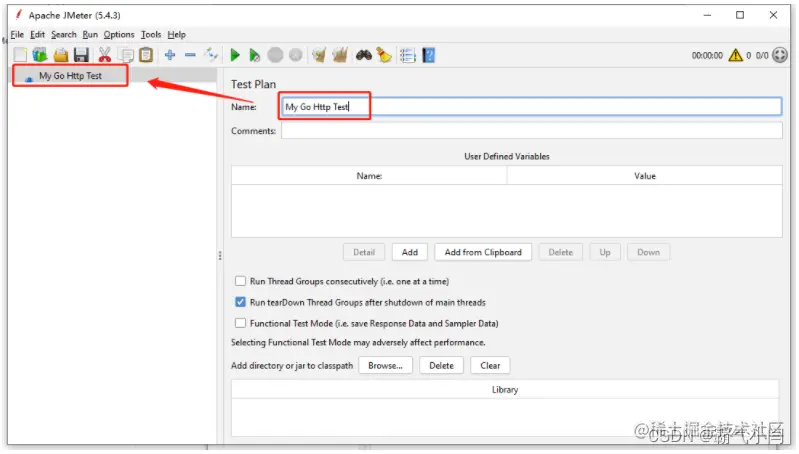
Task: Open the Tools menu
Action: 151,35
